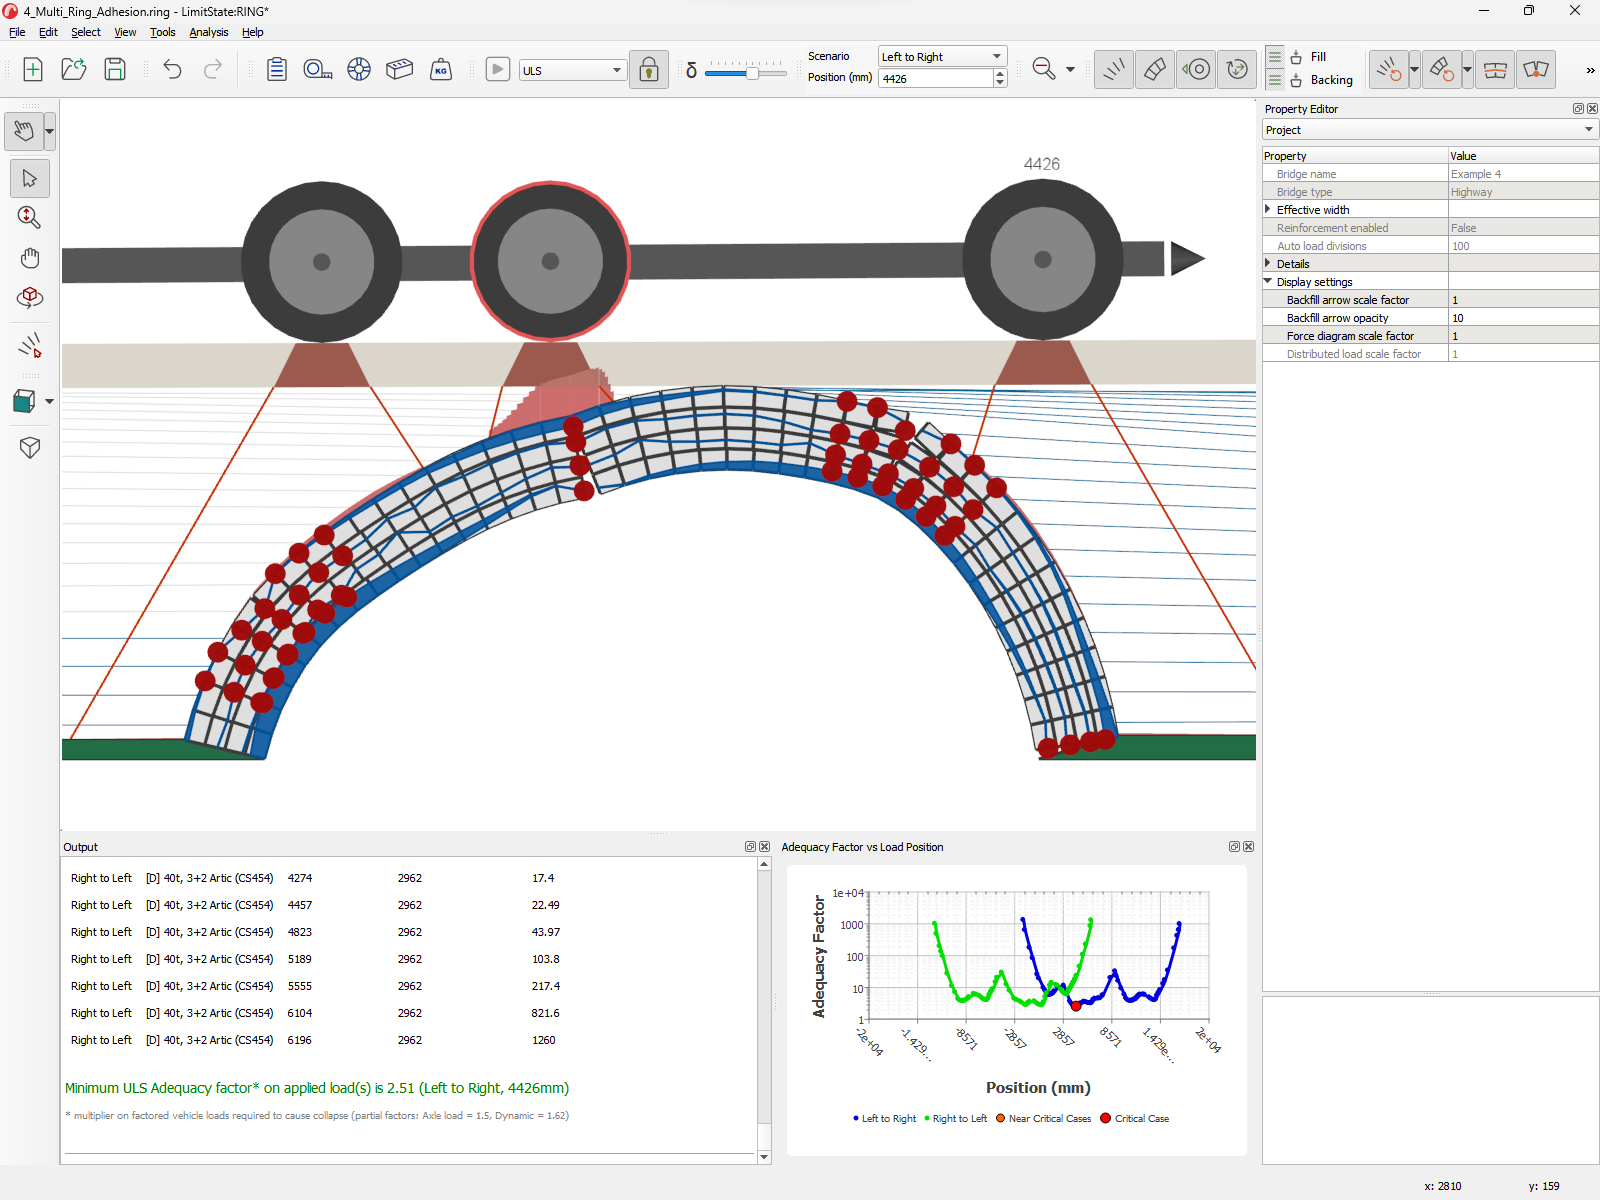Expand the Effective width property
This screenshot has height=1200, width=1600.
tap(1268, 209)
